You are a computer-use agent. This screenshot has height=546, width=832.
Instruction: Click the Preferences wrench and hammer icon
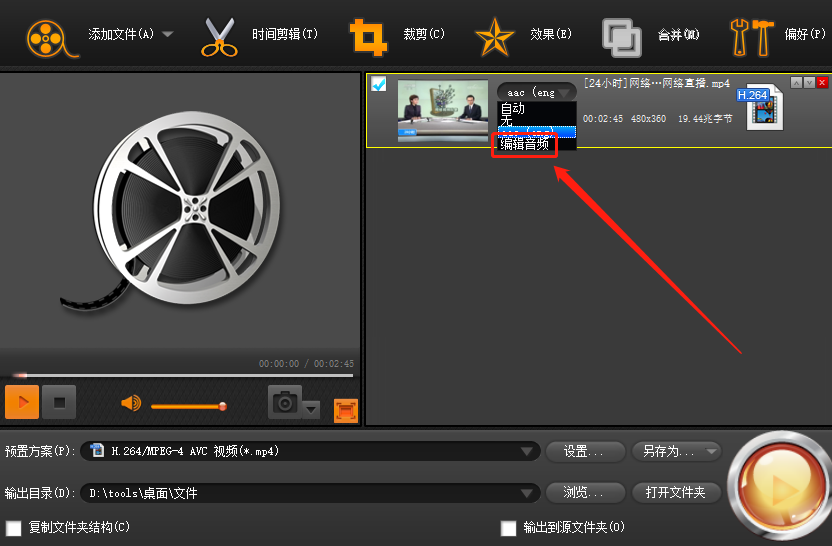point(752,37)
